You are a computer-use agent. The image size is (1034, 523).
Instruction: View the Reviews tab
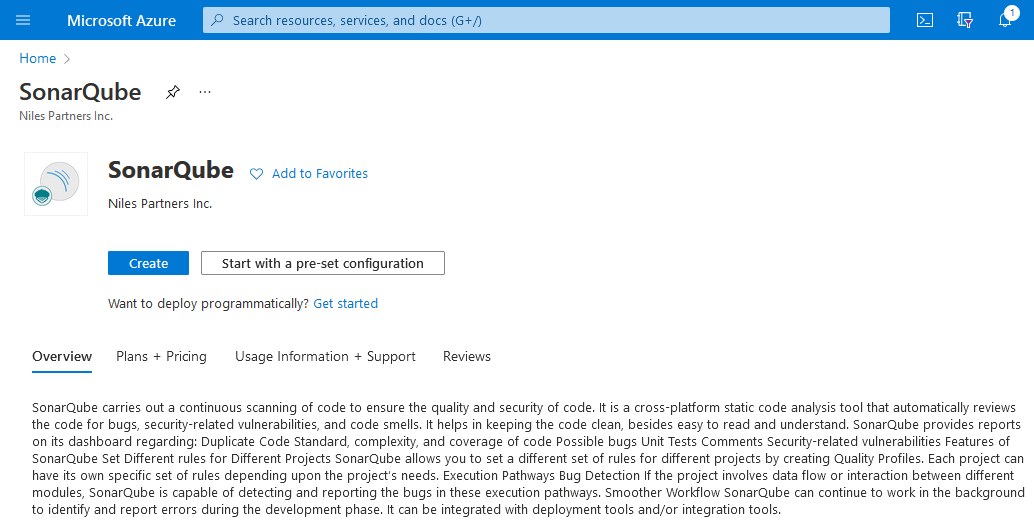point(467,356)
